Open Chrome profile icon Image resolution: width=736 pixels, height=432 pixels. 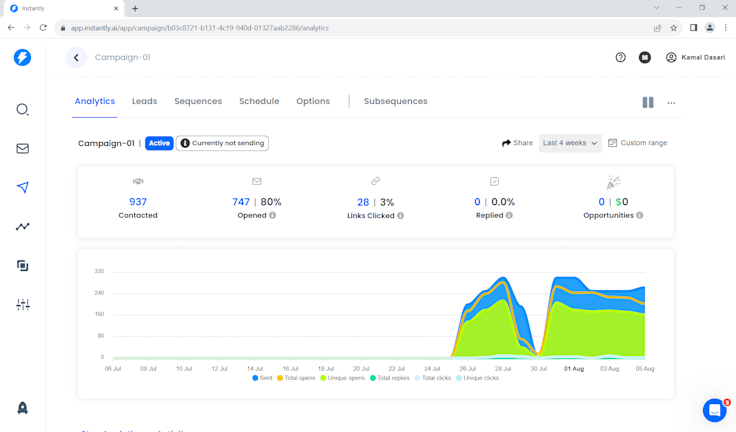click(710, 28)
